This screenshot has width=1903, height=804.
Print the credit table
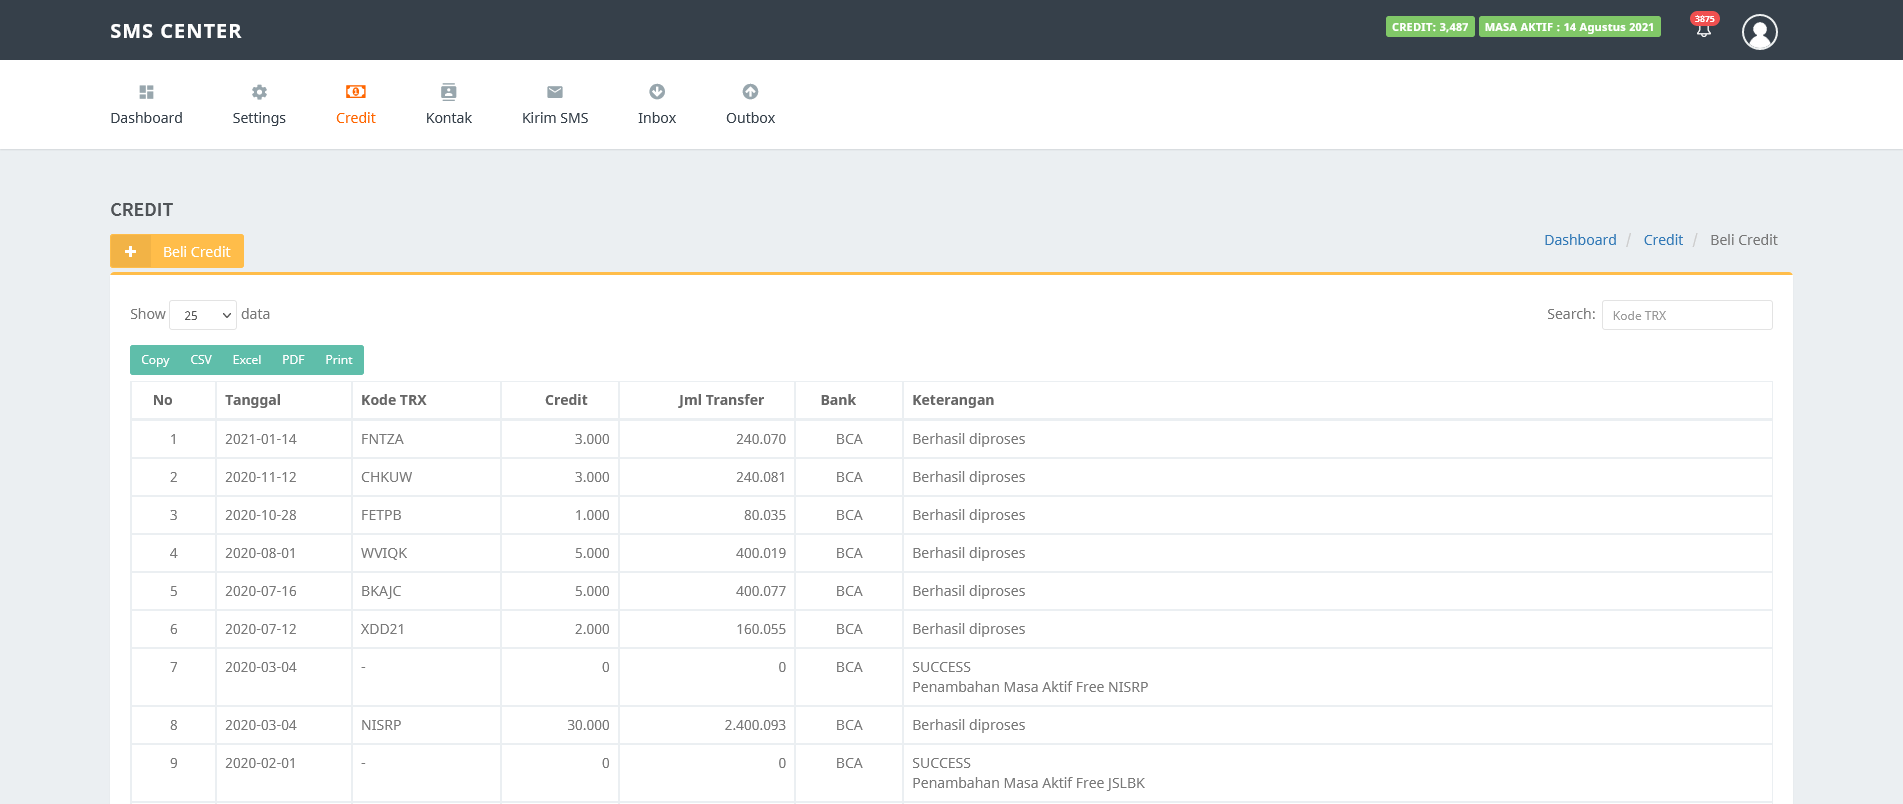[339, 360]
